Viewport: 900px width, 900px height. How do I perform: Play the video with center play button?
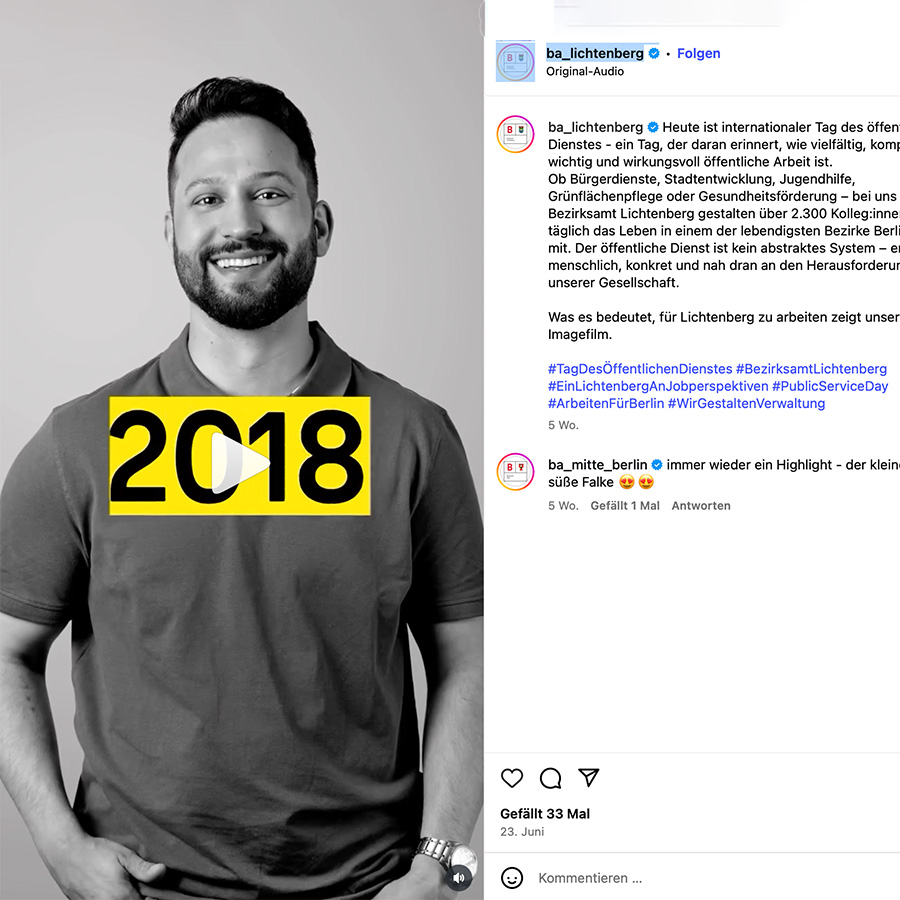pyautogui.click(x=239, y=463)
